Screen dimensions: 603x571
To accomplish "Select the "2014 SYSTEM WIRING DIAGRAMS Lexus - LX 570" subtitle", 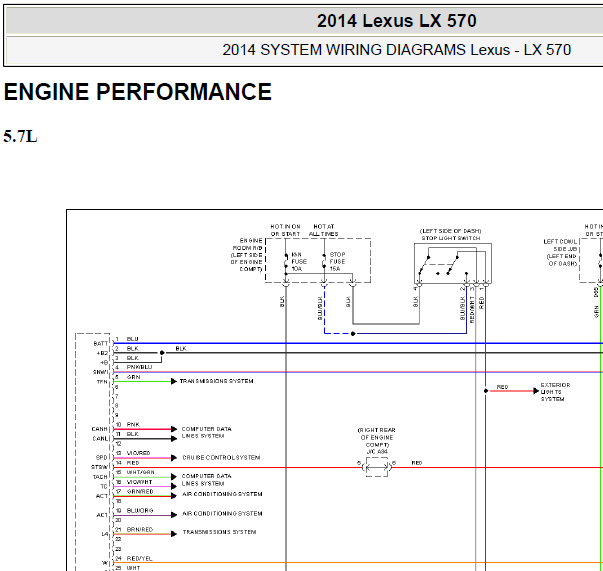I will pos(396,50).
